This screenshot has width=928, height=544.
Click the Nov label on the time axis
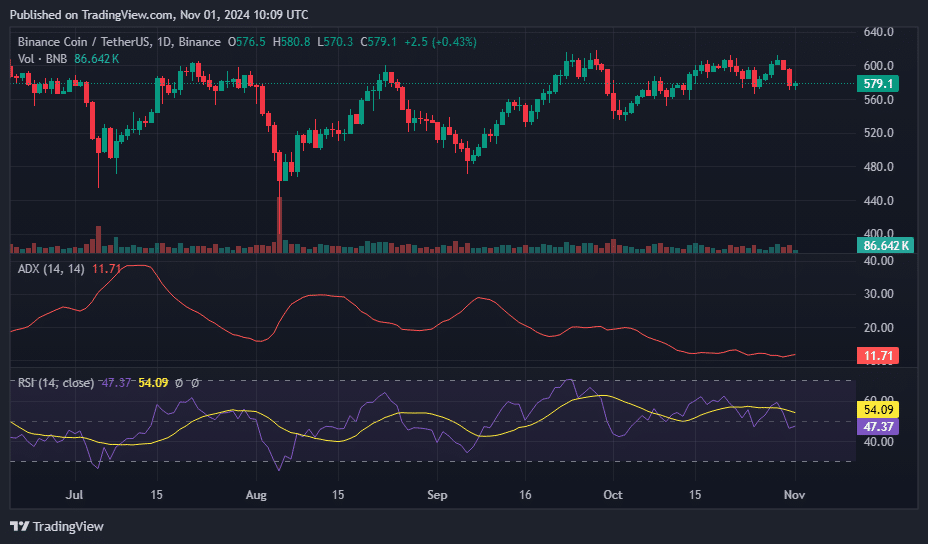(x=794, y=495)
